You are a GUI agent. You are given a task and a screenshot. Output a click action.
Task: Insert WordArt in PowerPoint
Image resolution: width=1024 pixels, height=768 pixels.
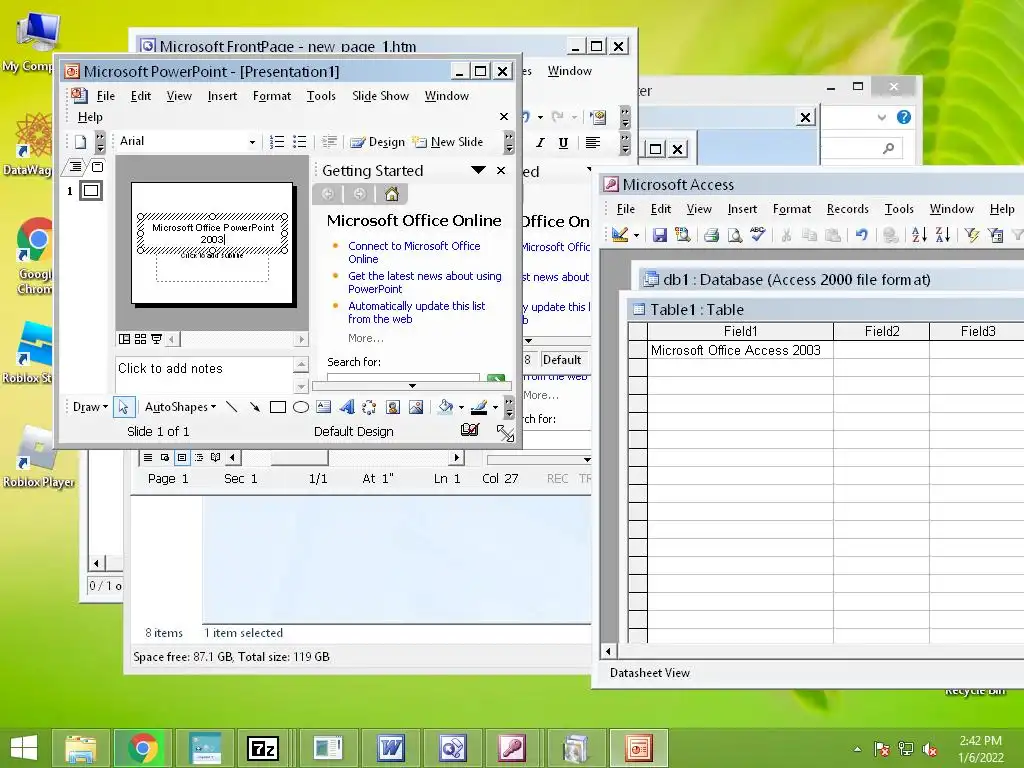[347, 407]
